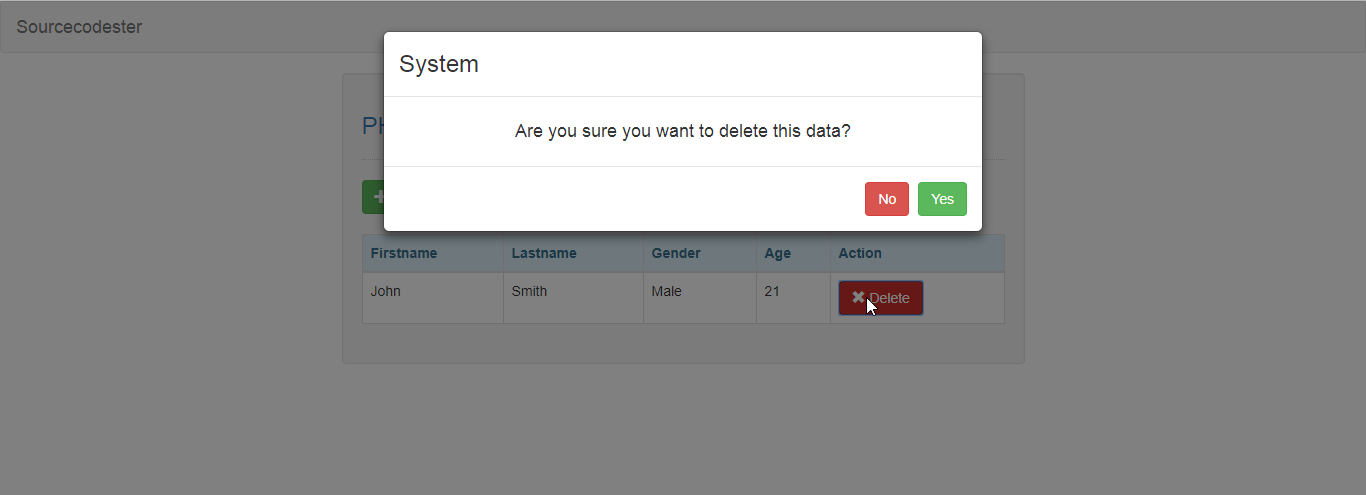This screenshot has height=495, width=1366.
Task: Cancel deletion with the No button
Action: tap(886, 199)
